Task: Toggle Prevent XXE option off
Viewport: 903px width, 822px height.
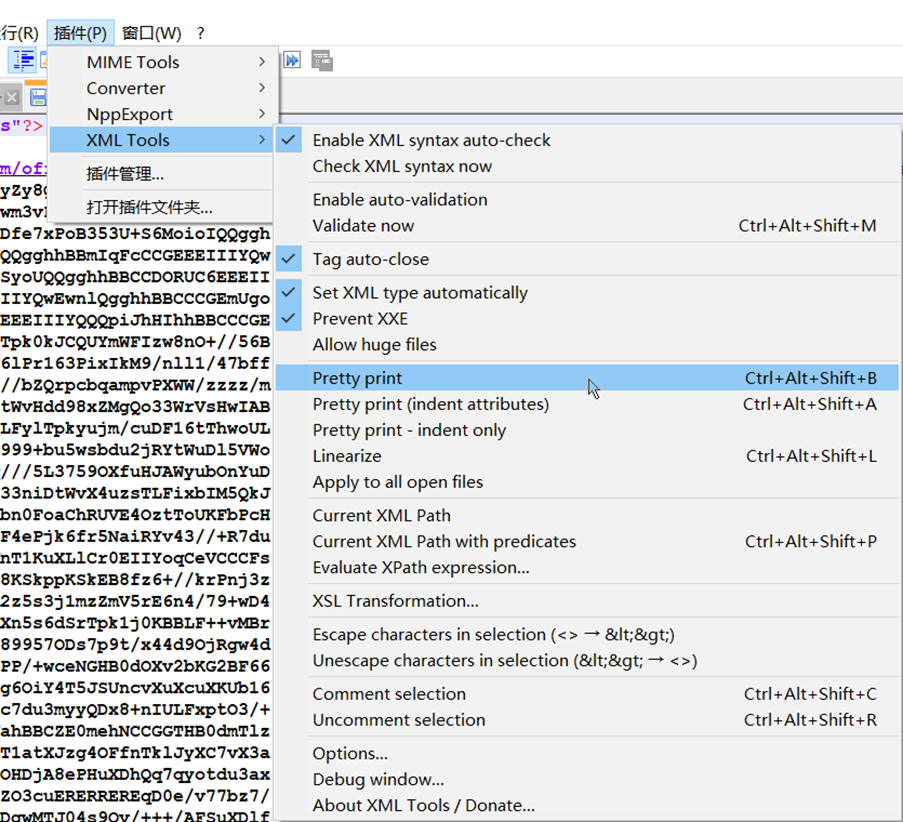Action: pyautogui.click(x=360, y=319)
